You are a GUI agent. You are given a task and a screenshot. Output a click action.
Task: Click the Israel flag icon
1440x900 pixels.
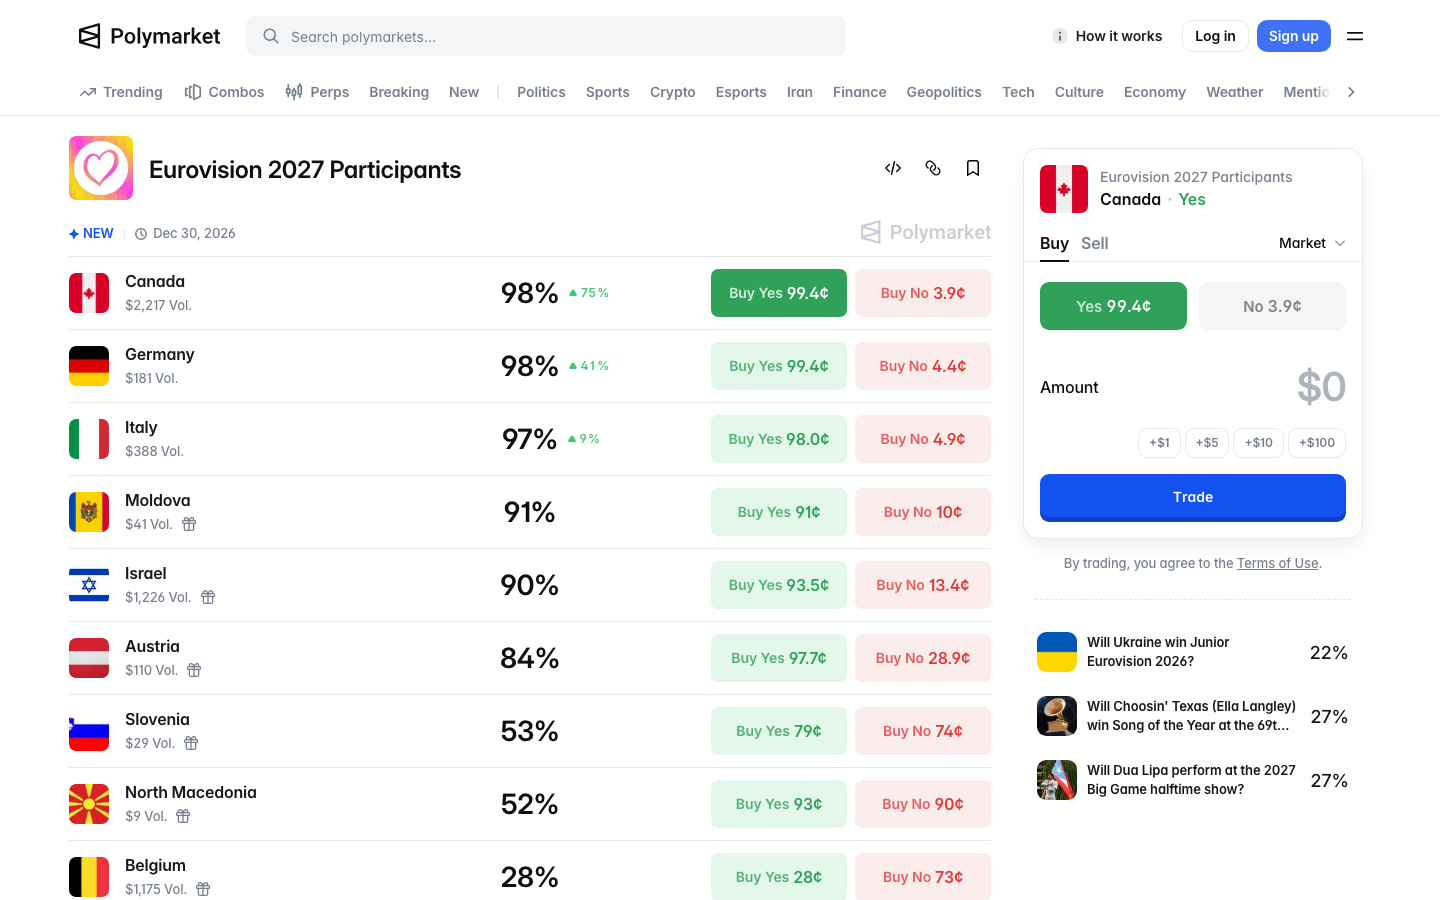pos(89,585)
